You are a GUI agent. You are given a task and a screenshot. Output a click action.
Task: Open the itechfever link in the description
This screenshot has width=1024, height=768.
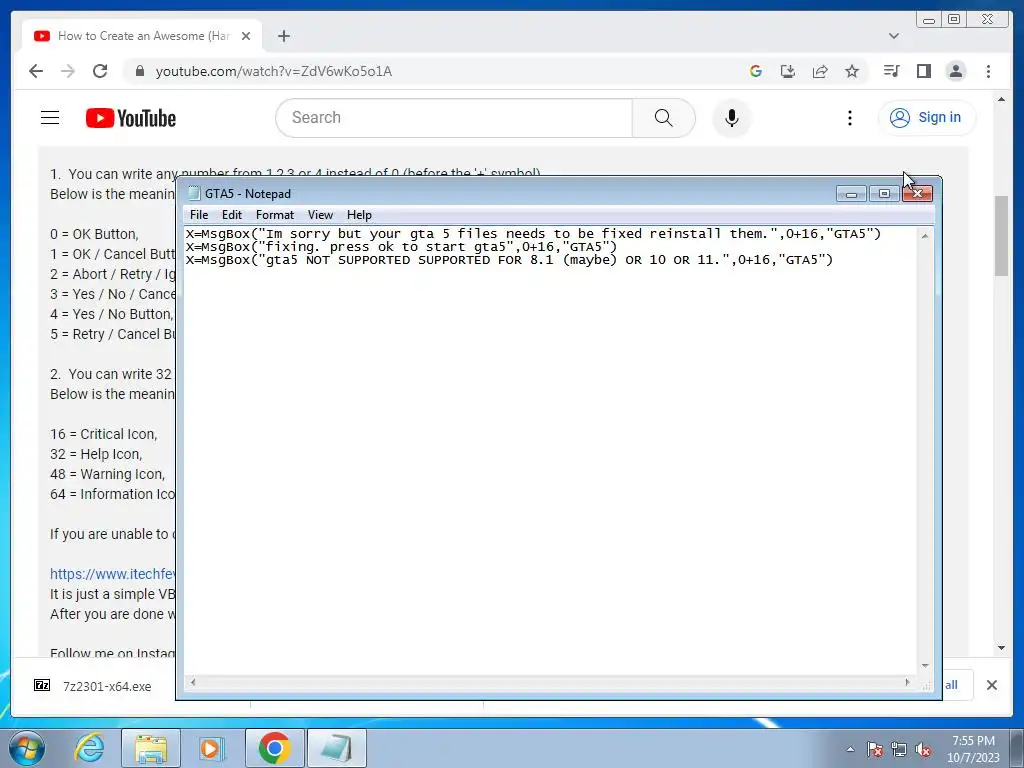(112, 574)
